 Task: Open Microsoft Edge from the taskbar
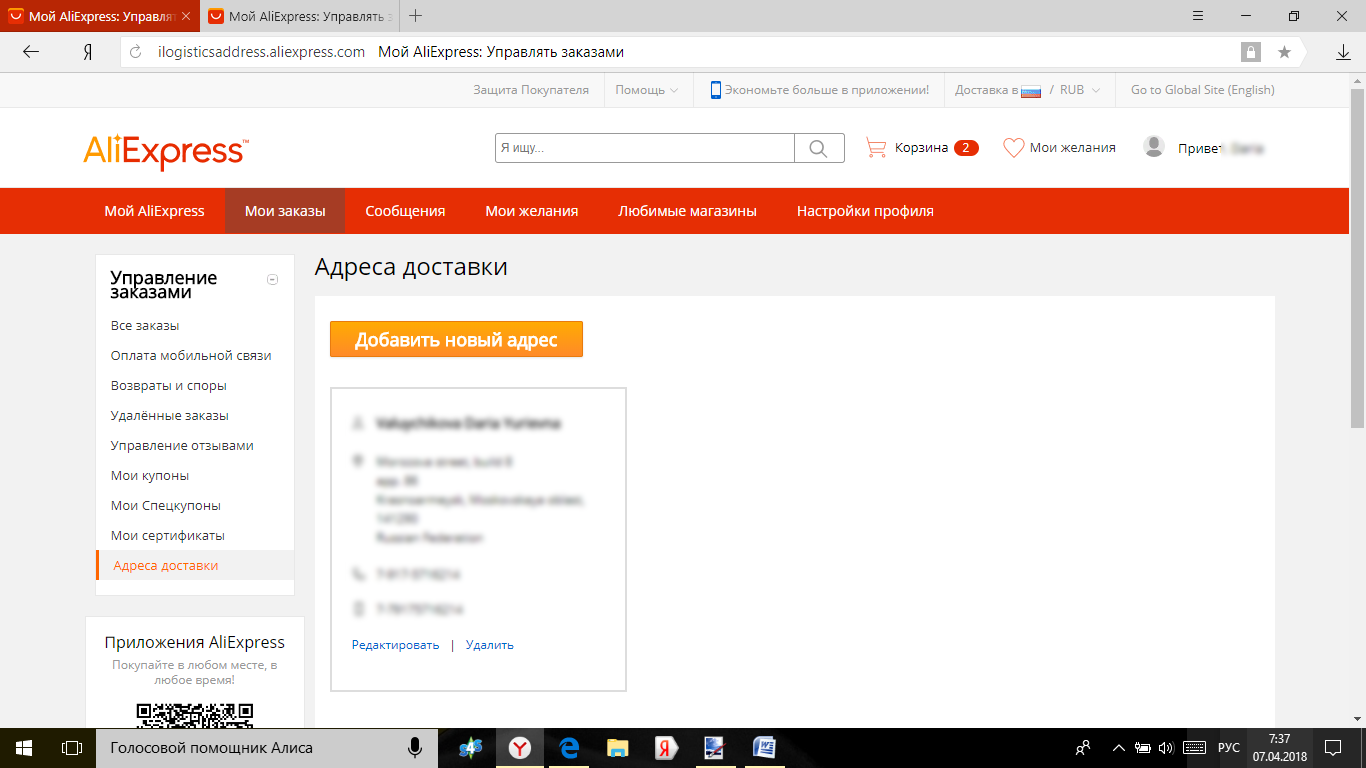coord(570,747)
